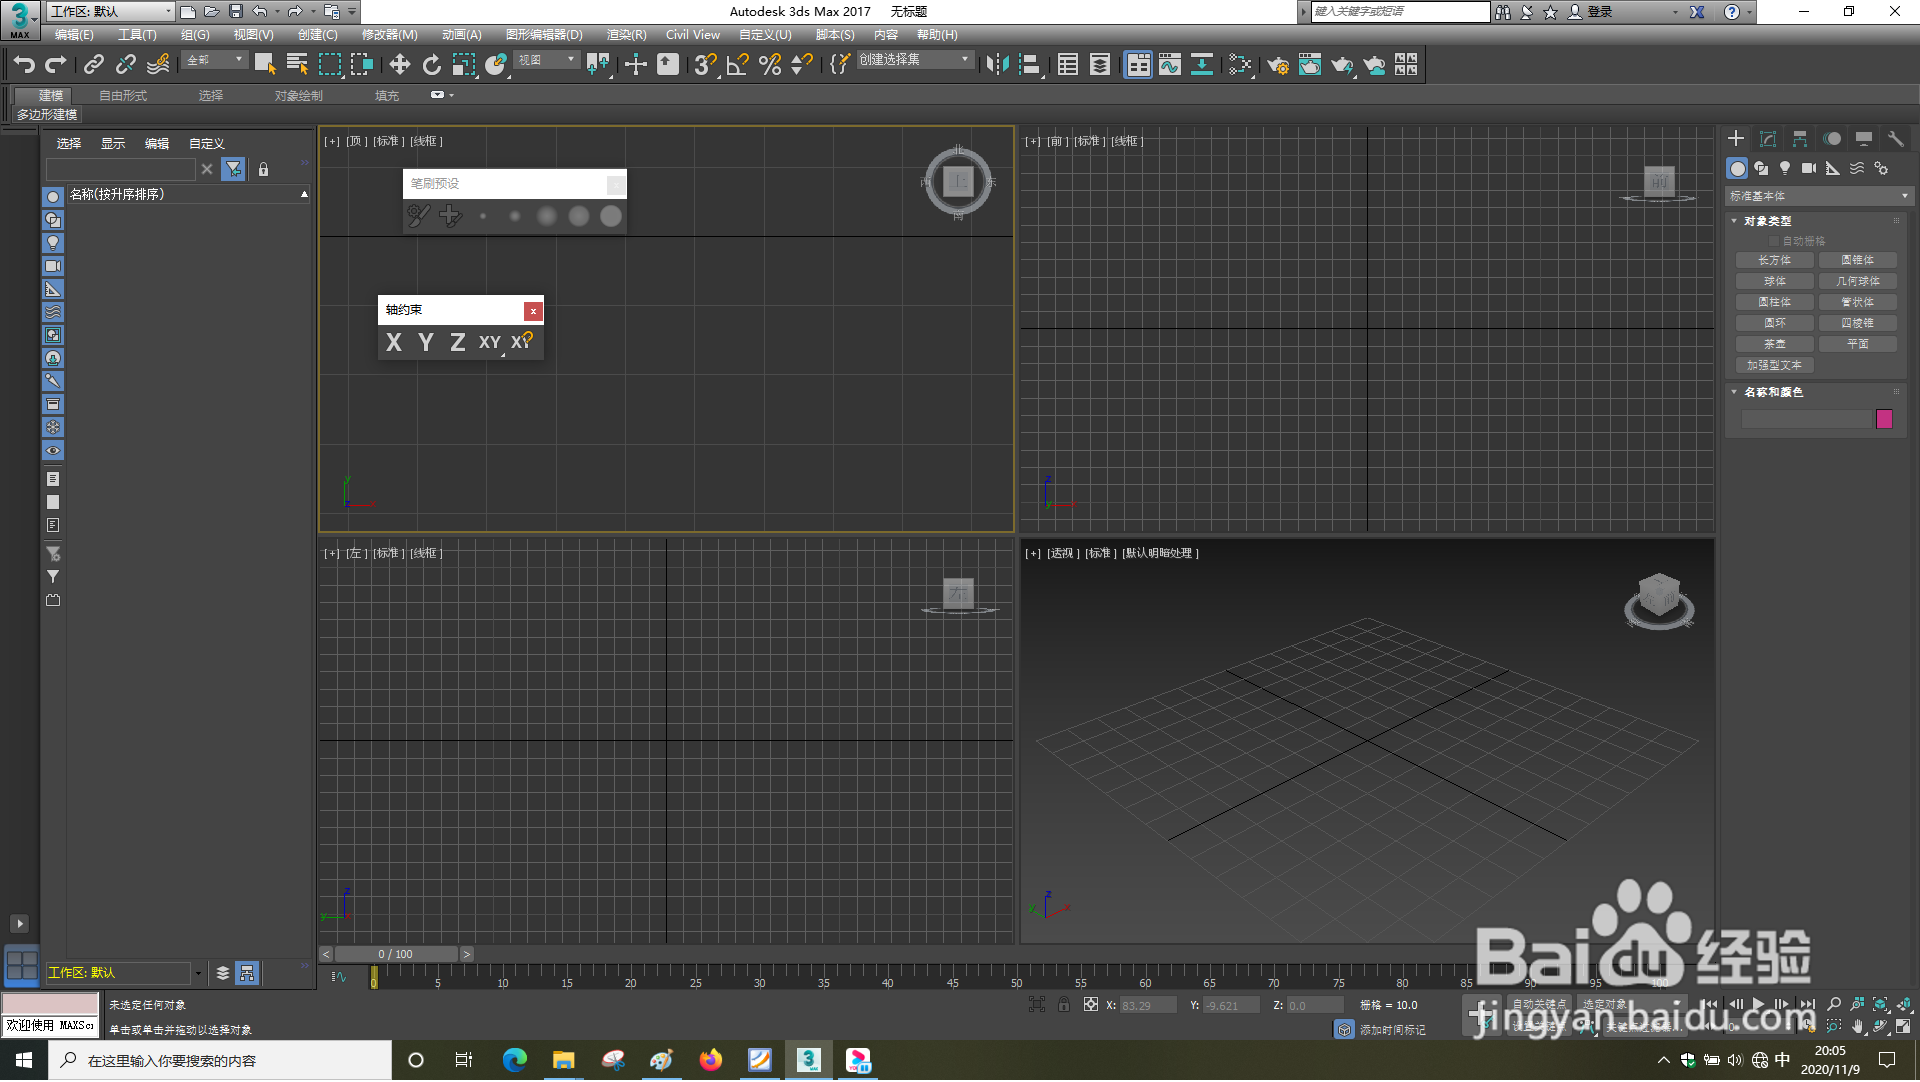Toggle the explorer filter funnel button
Viewport: 1920px width, 1082px height.
[x=233, y=170]
